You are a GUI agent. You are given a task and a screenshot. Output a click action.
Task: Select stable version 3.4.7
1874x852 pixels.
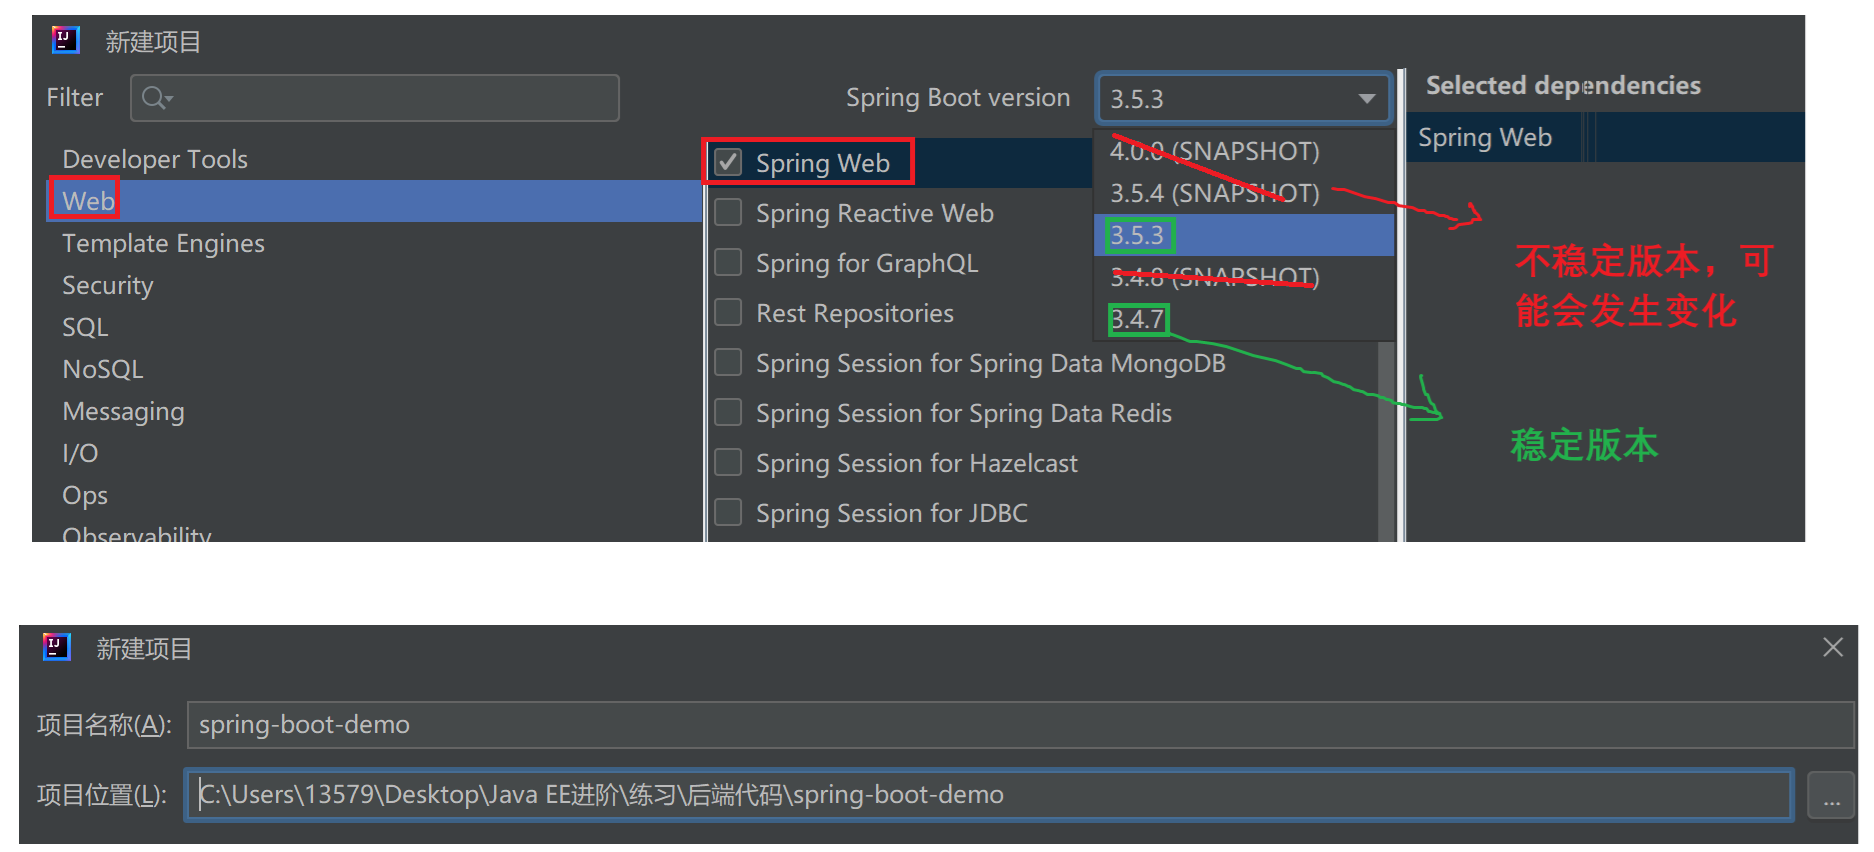pyautogui.click(x=1244, y=319)
